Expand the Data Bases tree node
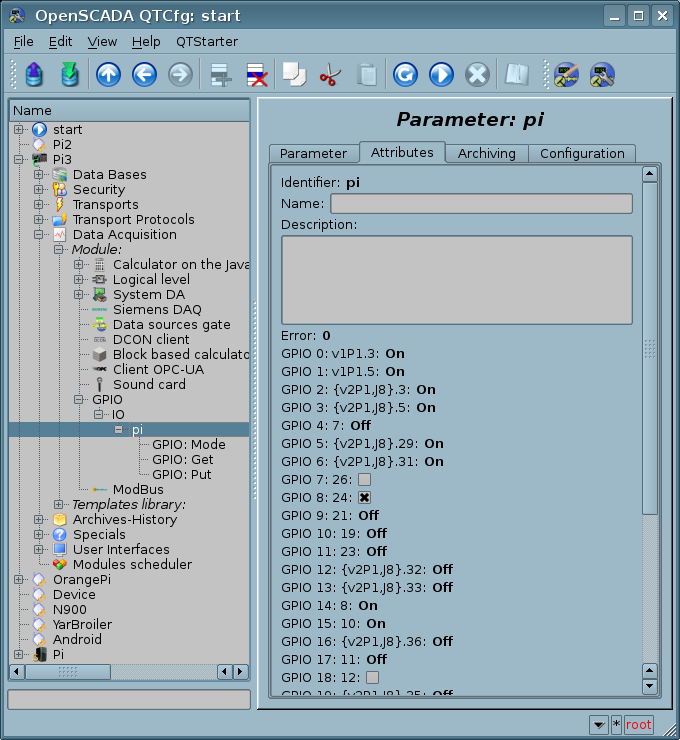The height and width of the screenshot is (740, 680). (39, 175)
